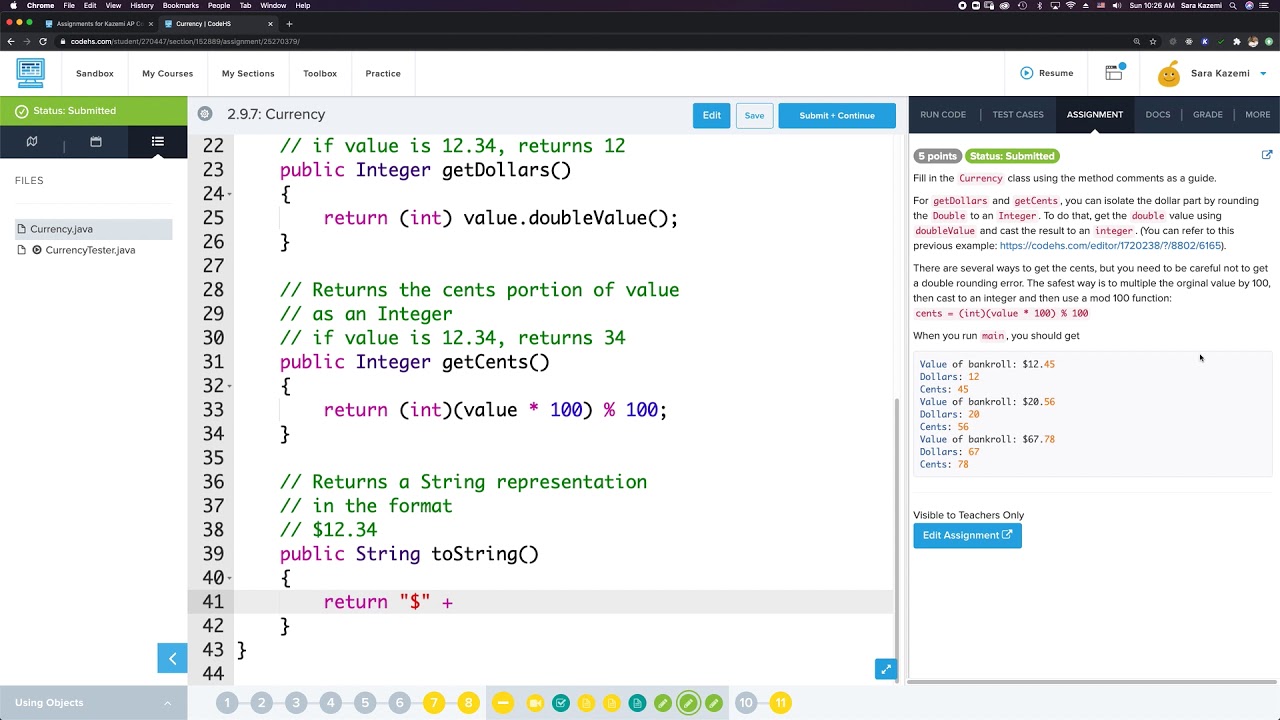
Task: Click the browser address bar URL
Action: [185, 41]
